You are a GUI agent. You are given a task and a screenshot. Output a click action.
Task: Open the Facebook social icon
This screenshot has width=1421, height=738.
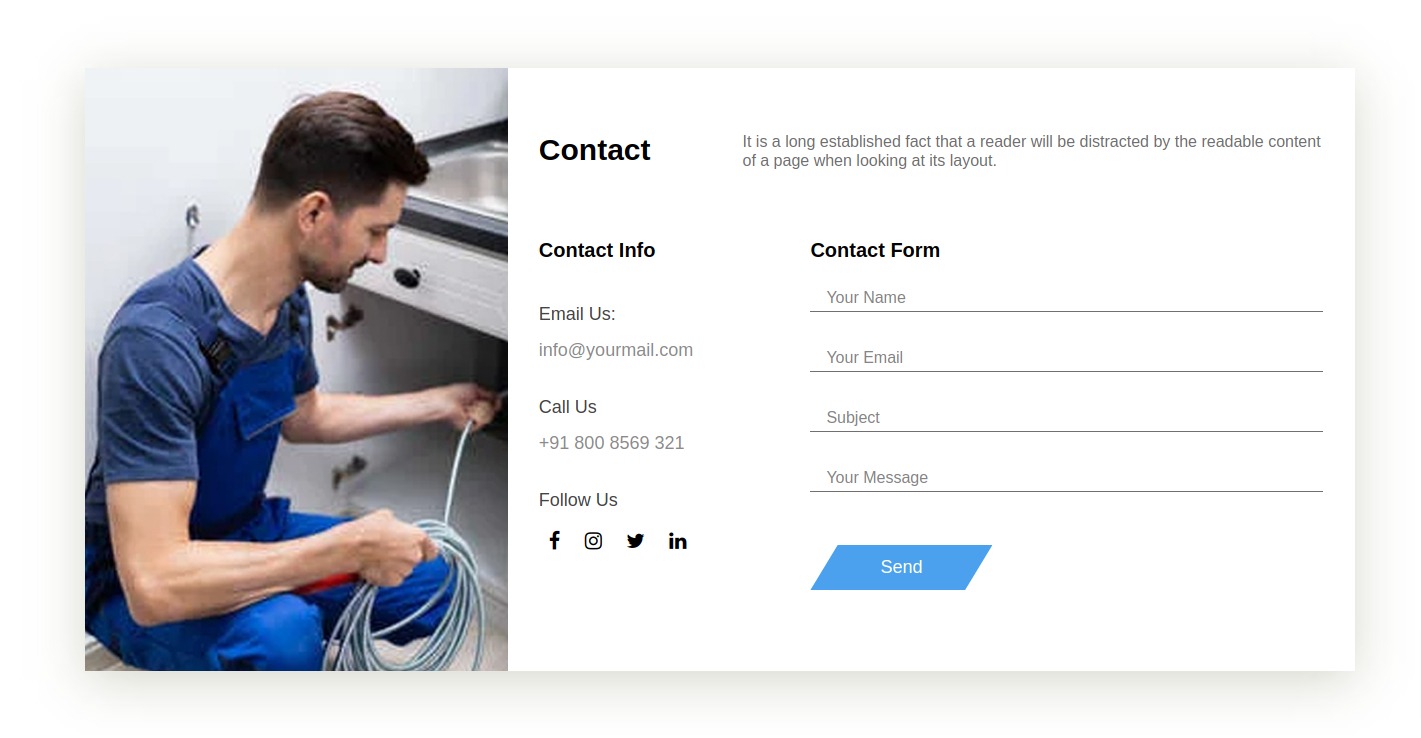tap(554, 541)
